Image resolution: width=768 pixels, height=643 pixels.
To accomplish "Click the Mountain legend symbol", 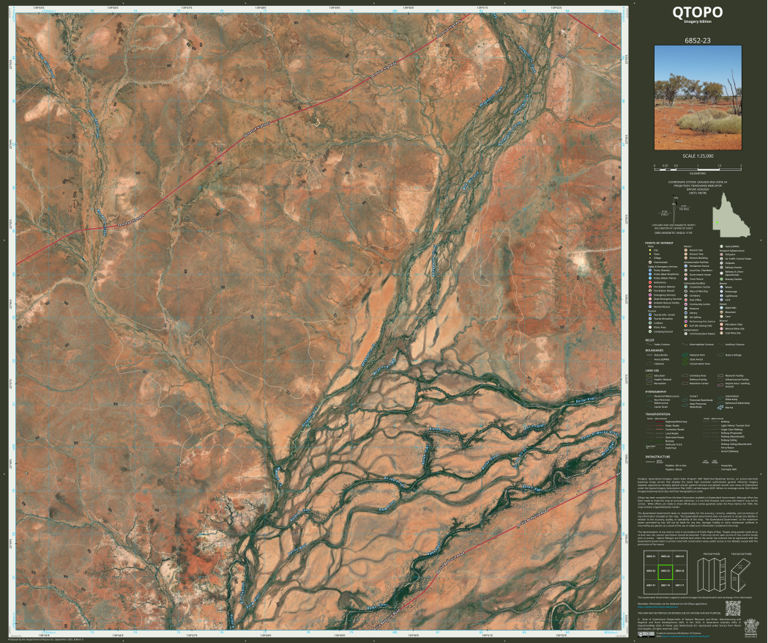I will tap(721, 312).
